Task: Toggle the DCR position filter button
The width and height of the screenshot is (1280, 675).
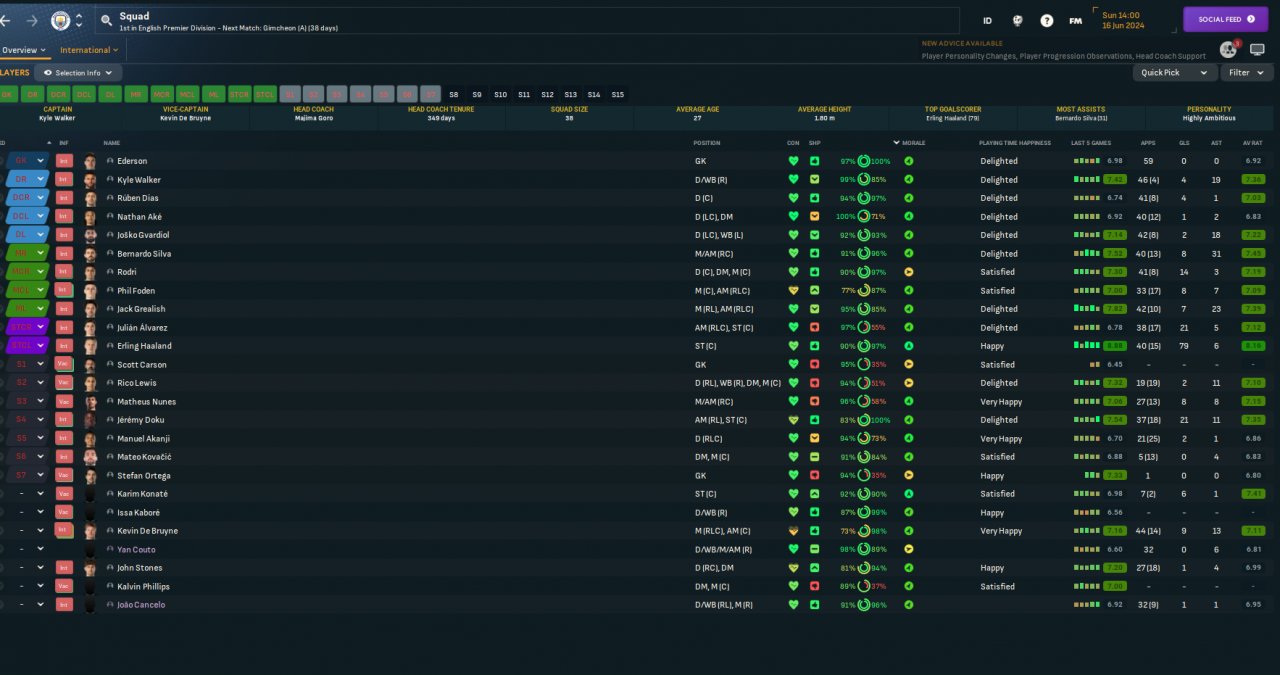Action: pos(59,95)
